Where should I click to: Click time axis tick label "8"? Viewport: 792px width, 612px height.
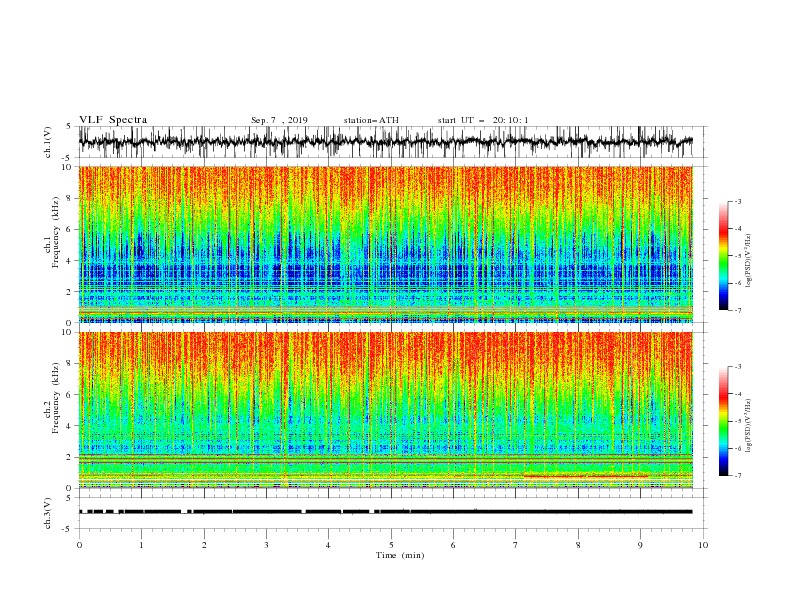tap(578, 545)
